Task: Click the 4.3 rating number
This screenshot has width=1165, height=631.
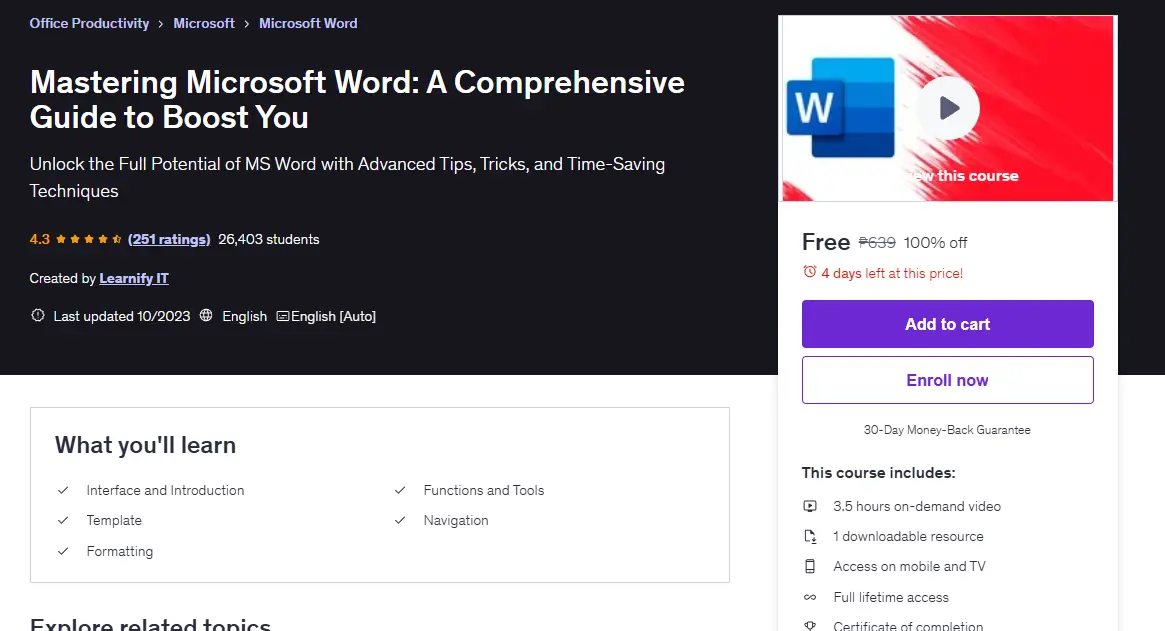Action: click(39, 239)
